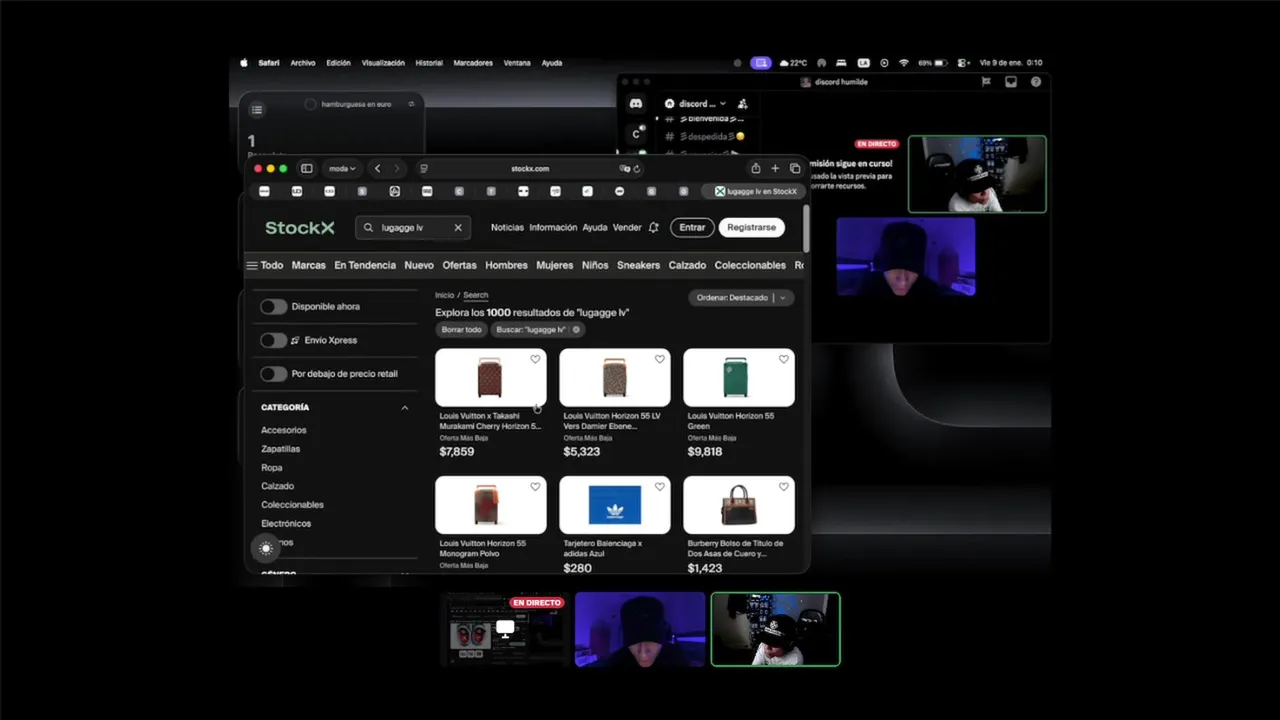Screen dimensions: 1280x720
Task: Select the "lugagge lv en StockX" tab
Action: click(755, 191)
